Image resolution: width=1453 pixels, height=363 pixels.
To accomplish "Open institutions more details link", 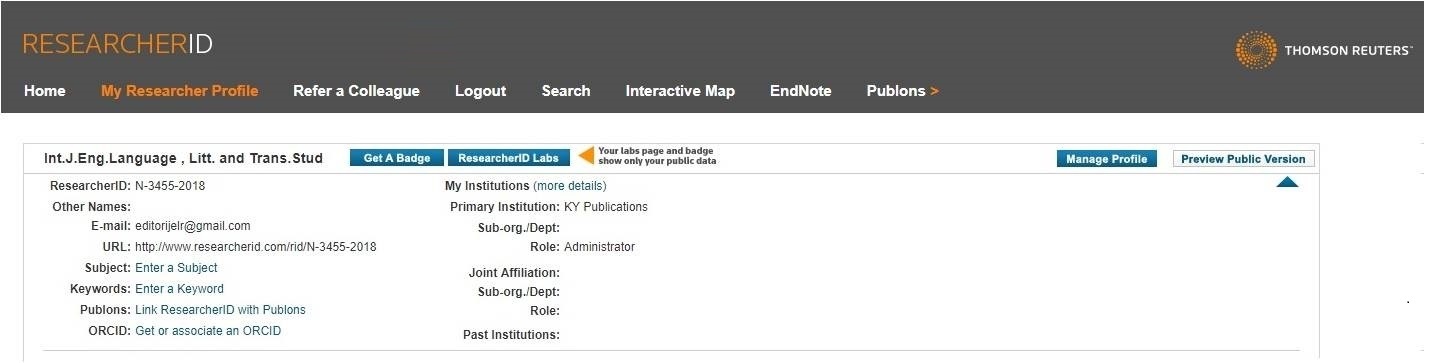I will (x=570, y=186).
